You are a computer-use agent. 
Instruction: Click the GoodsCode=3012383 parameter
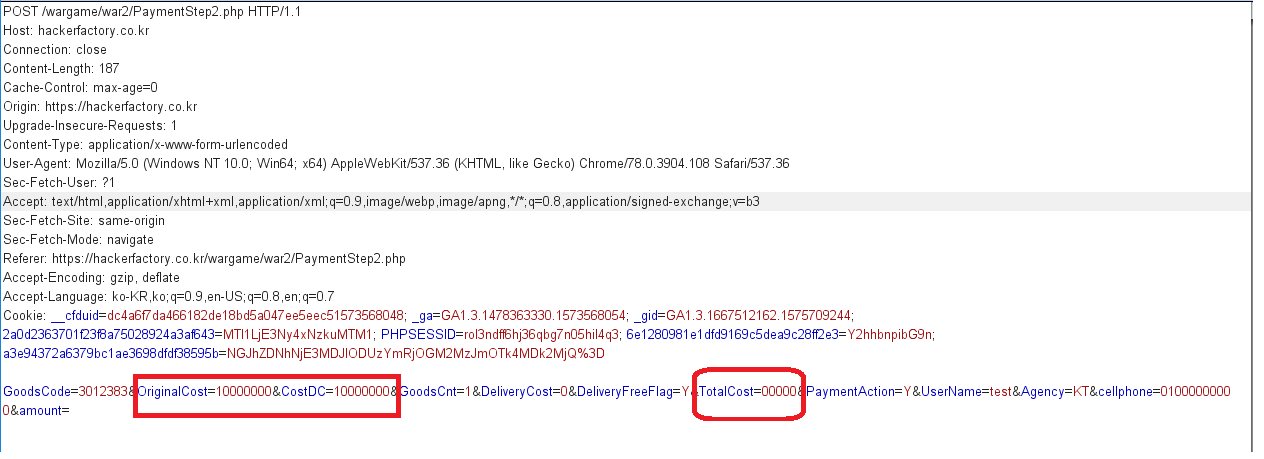click(x=66, y=391)
